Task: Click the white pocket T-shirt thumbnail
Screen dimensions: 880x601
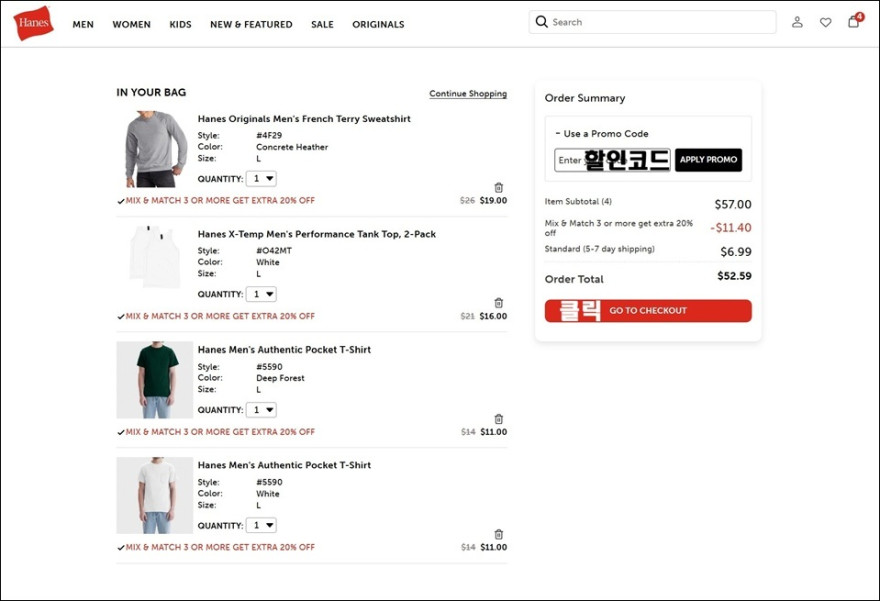Action: pos(155,496)
